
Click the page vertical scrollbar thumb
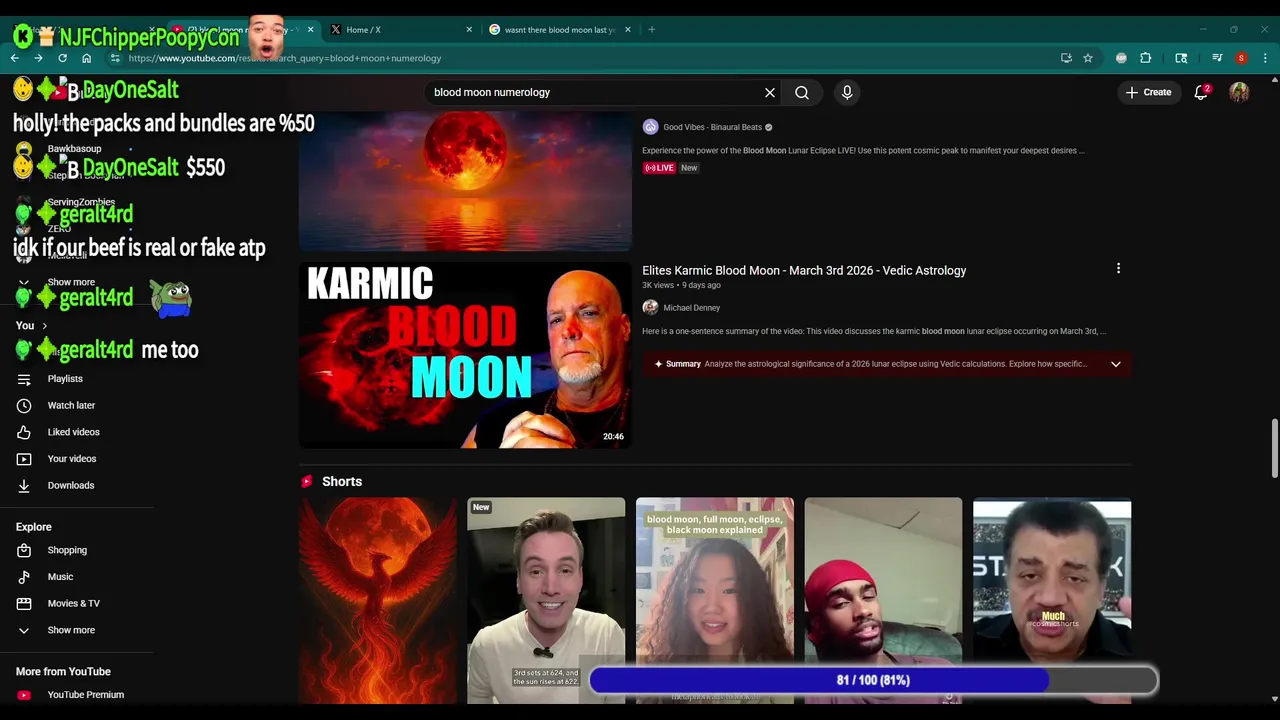pos(1274,449)
